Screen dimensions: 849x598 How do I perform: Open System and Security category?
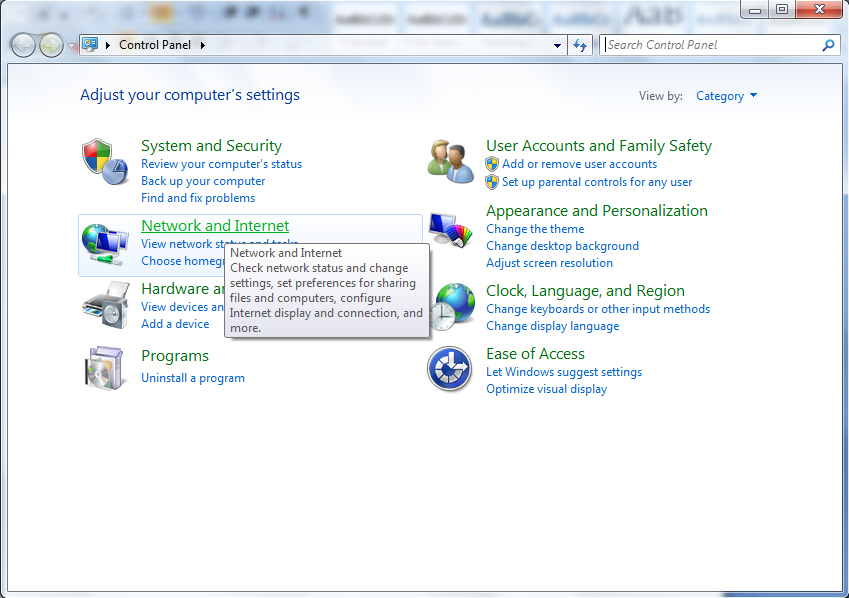pos(211,146)
